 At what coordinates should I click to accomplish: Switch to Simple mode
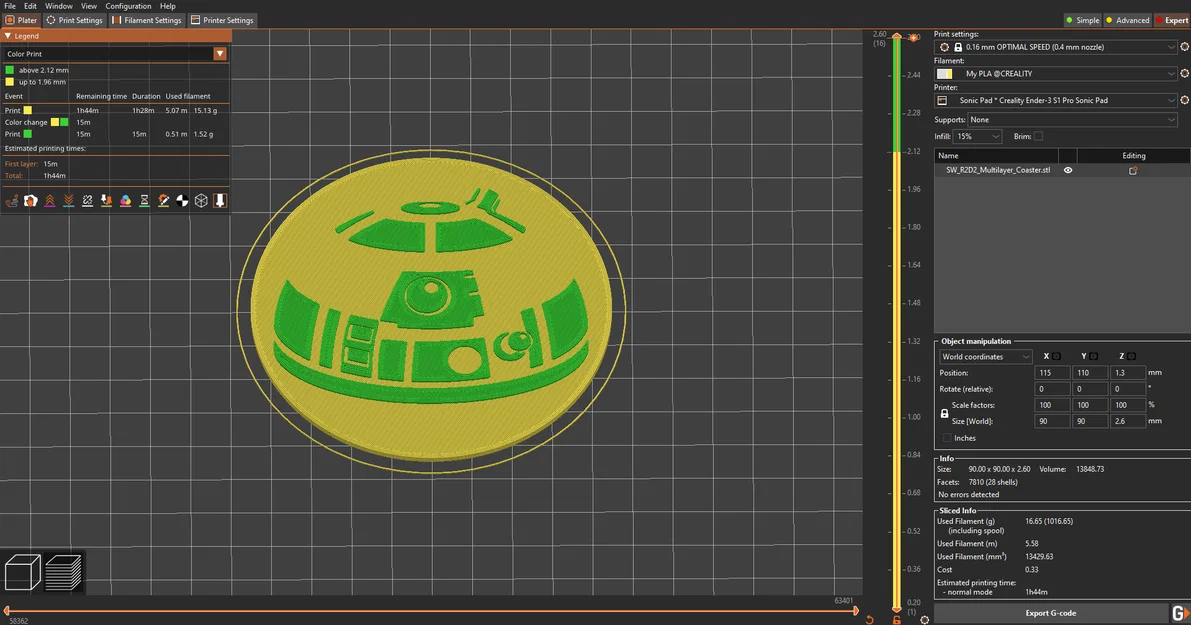[1082, 21]
